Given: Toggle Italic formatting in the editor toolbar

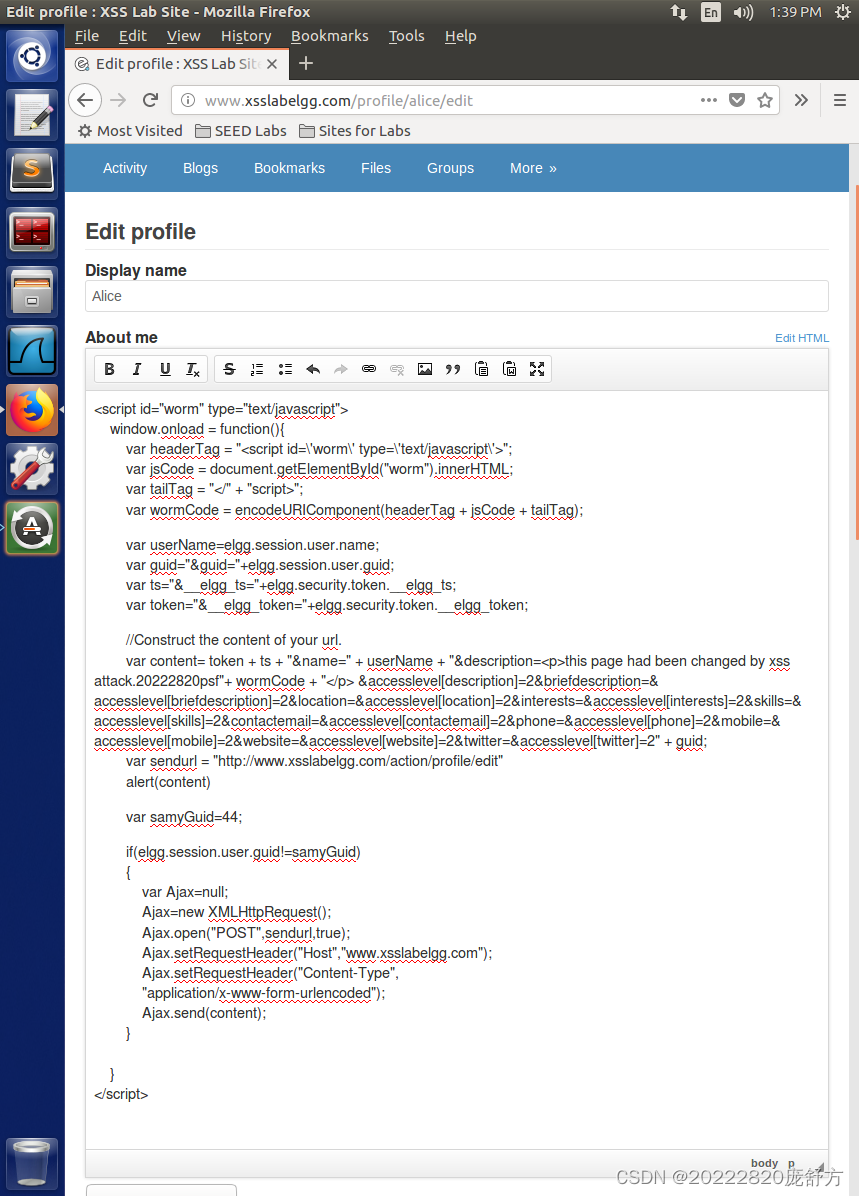Looking at the screenshot, I should click(x=137, y=369).
